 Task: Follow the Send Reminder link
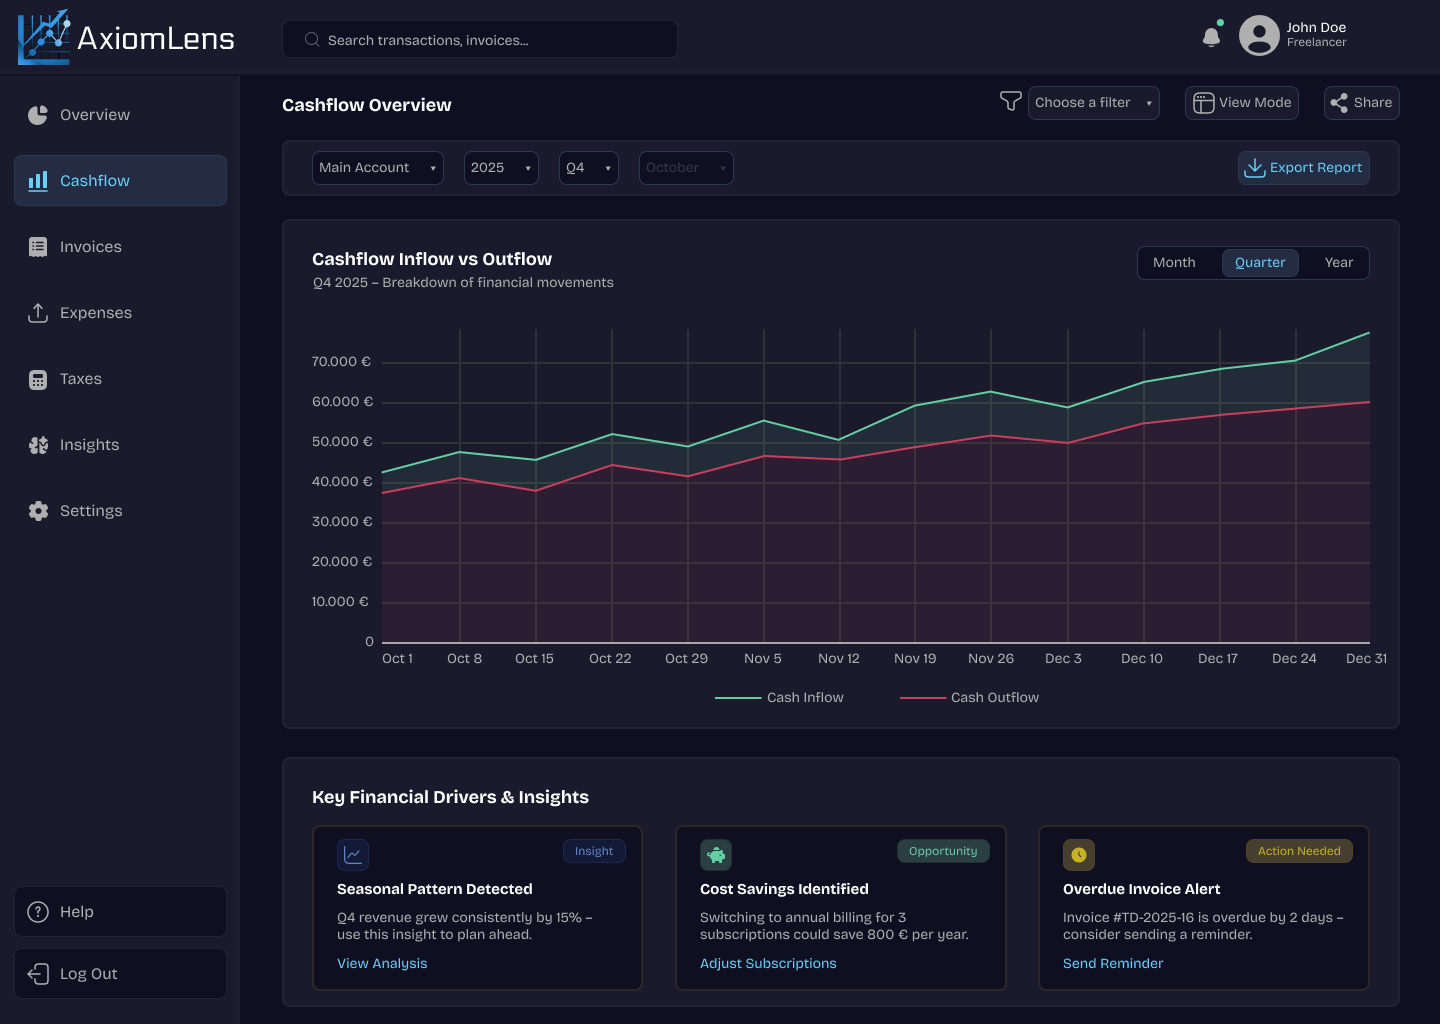(1113, 964)
